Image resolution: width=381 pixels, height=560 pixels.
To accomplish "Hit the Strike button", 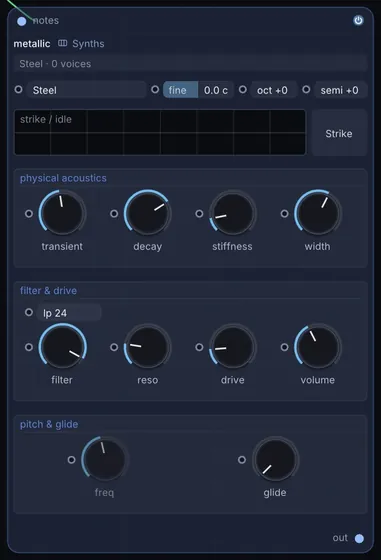I will pyautogui.click(x=339, y=133).
